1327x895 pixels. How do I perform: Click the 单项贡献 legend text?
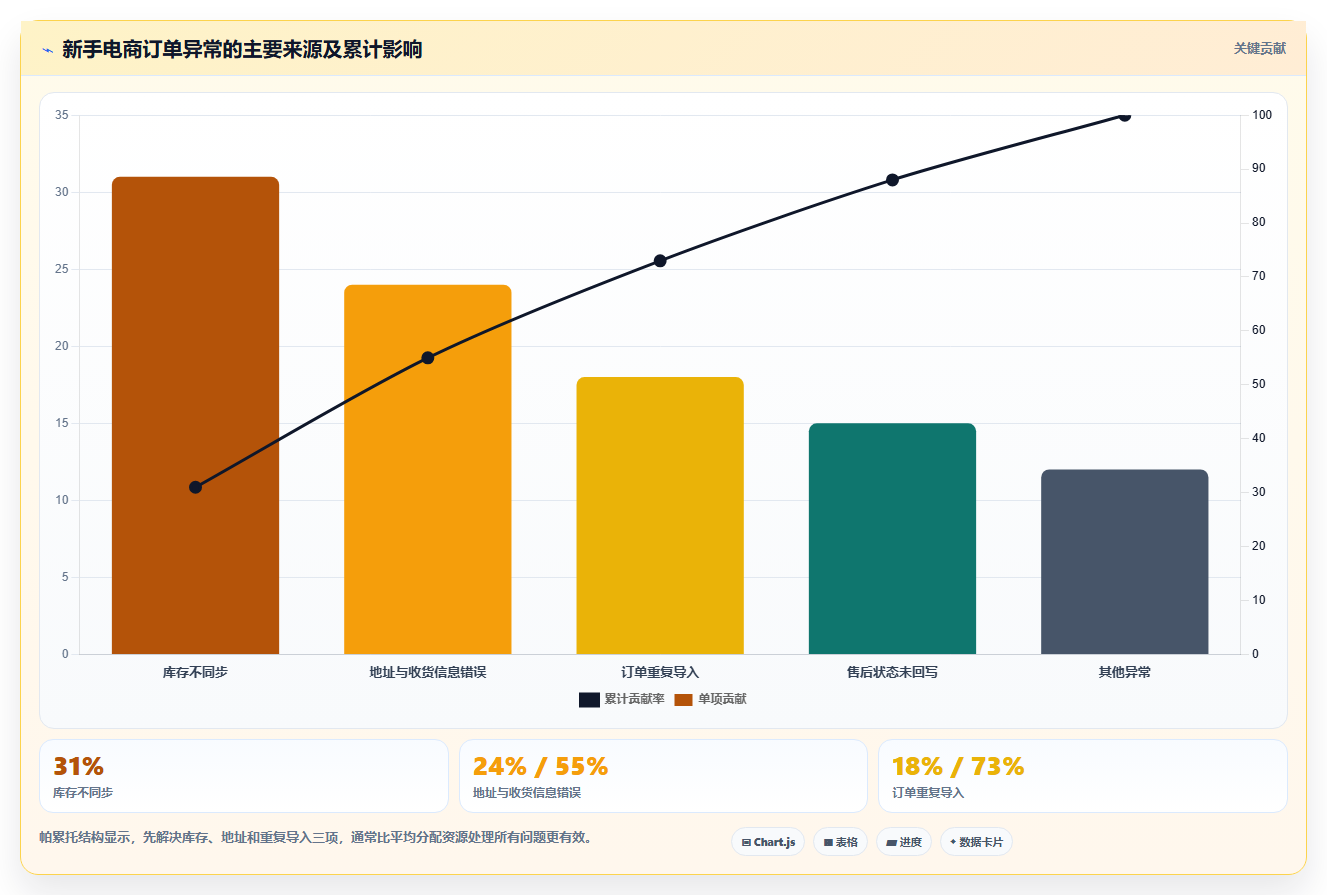coord(722,699)
